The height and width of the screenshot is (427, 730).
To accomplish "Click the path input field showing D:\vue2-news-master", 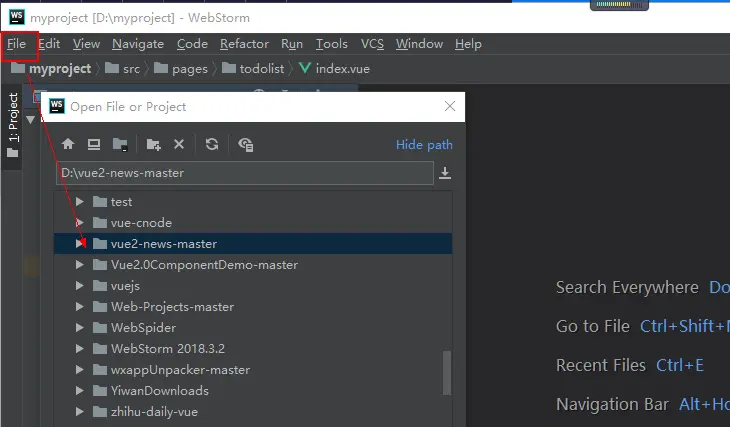I will [245, 173].
